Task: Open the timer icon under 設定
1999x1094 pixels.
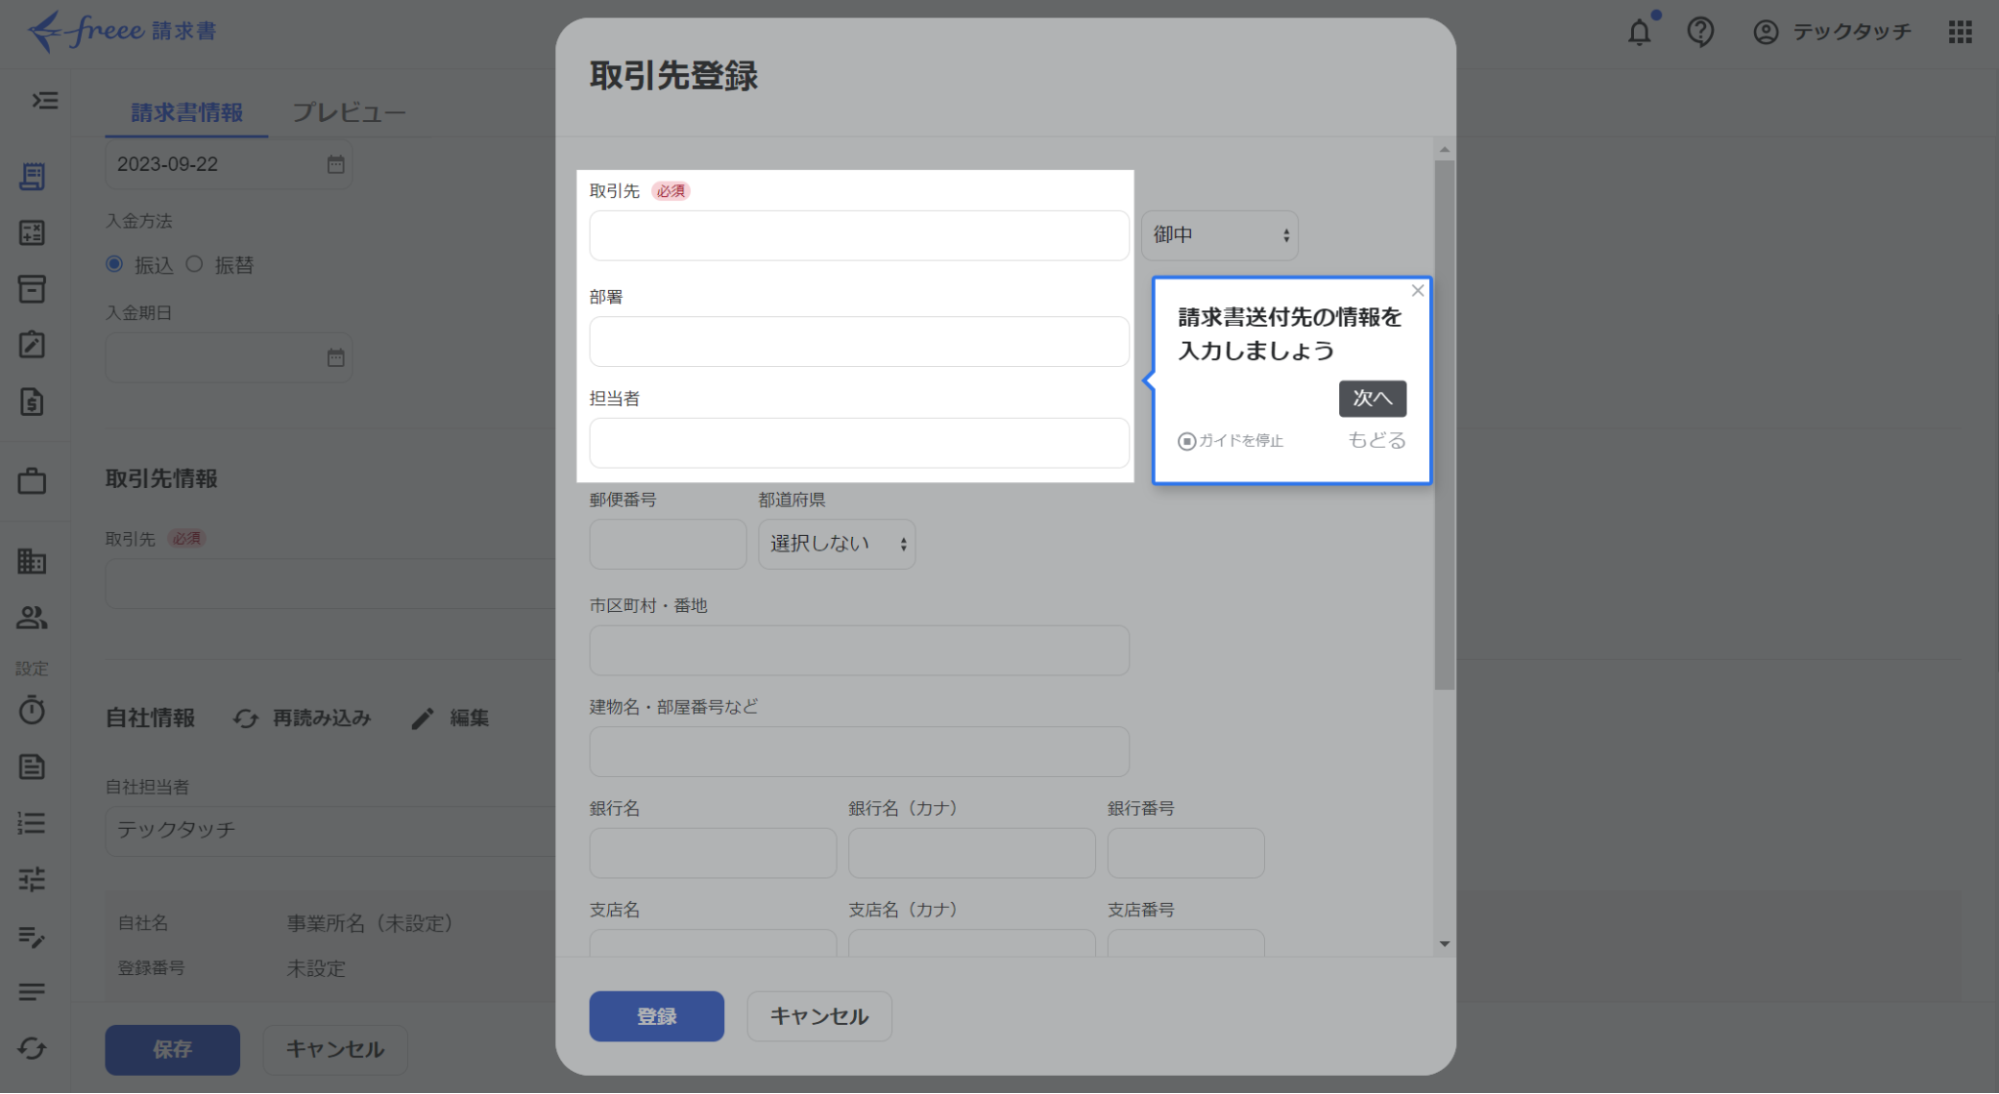Action: click(x=33, y=711)
